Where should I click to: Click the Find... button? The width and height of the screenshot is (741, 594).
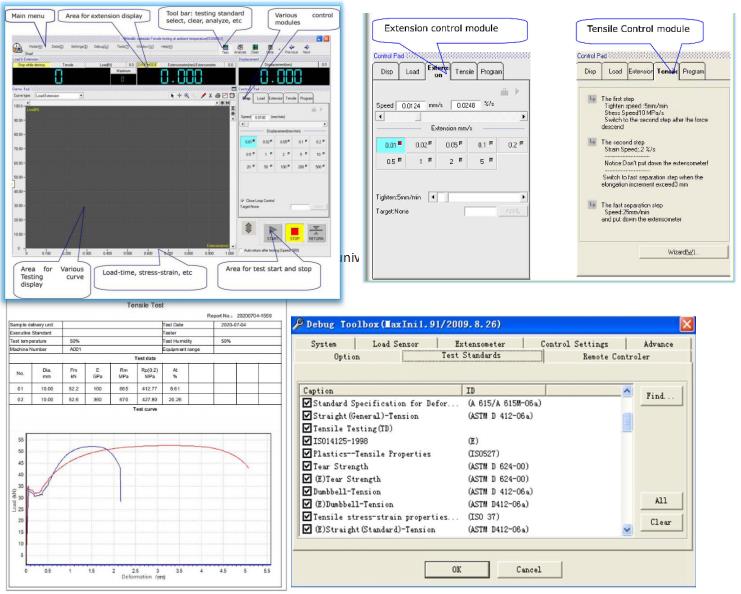pyautogui.click(x=659, y=396)
